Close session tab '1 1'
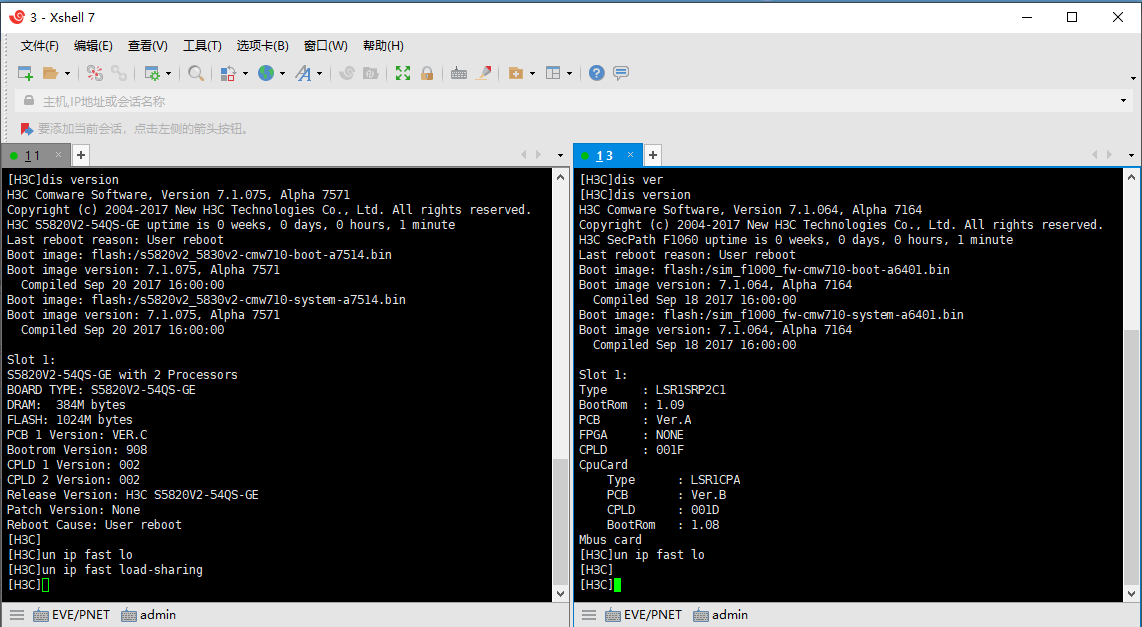Viewport: 1142px width, 627px height. [x=58, y=154]
